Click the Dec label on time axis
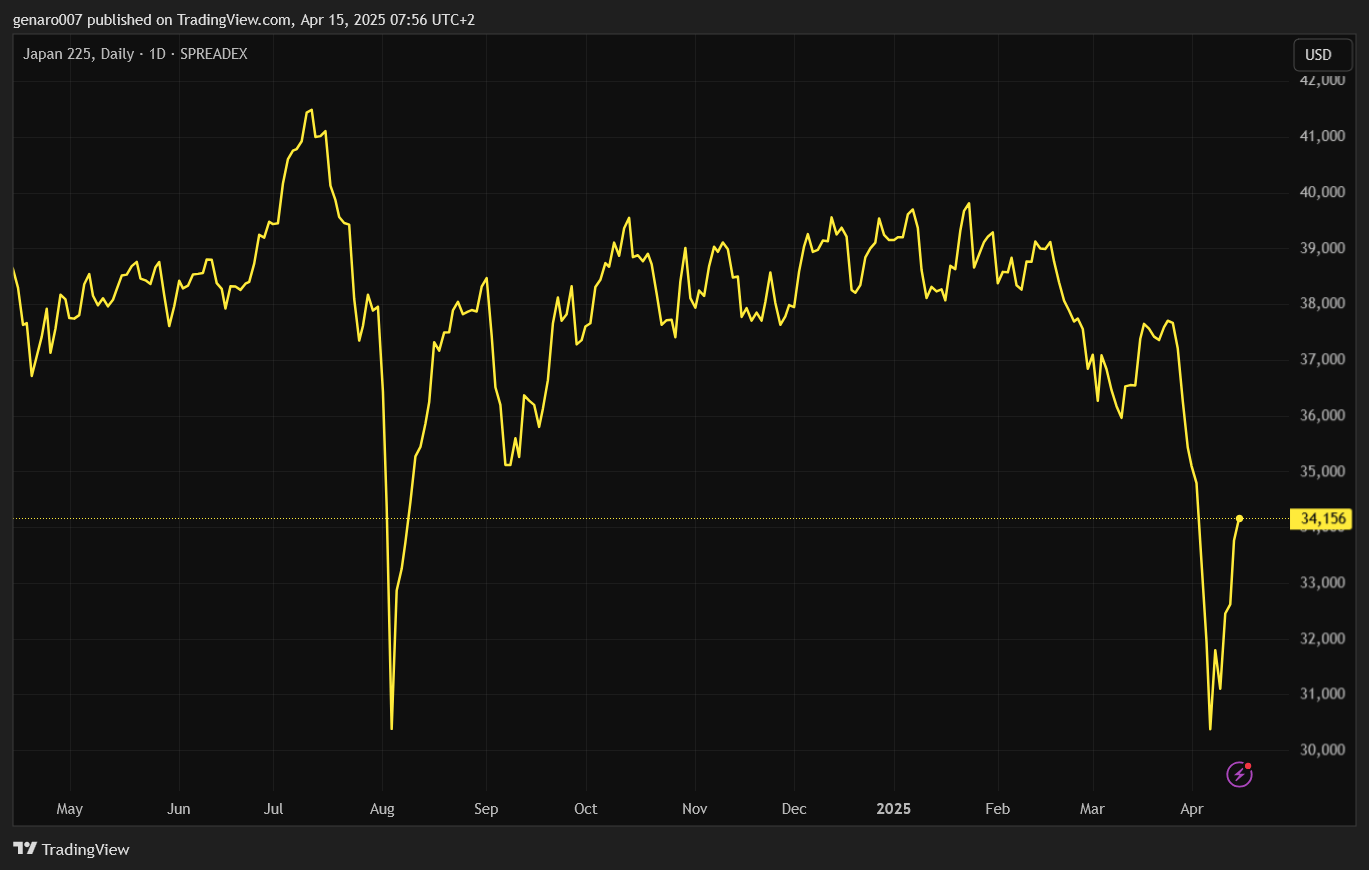Screen dimensions: 1369x870 point(794,808)
